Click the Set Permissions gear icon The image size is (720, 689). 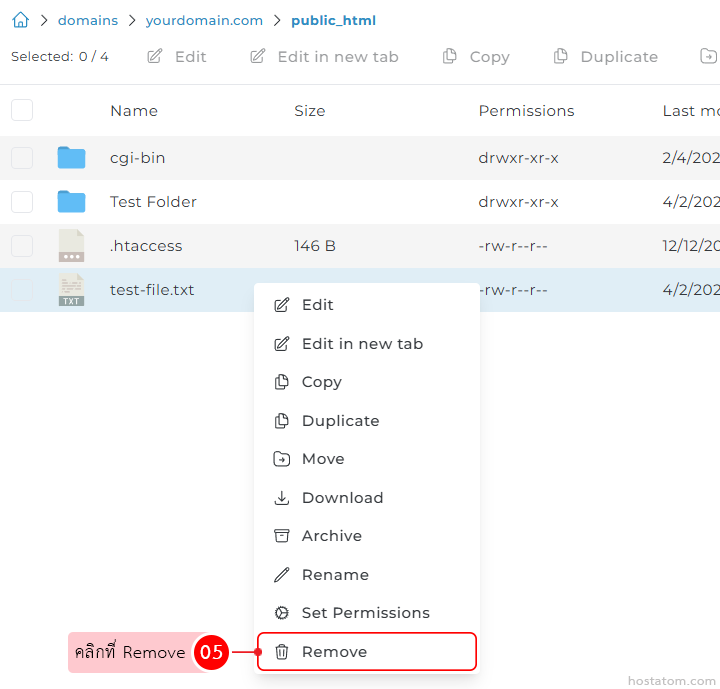coord(281,613)
